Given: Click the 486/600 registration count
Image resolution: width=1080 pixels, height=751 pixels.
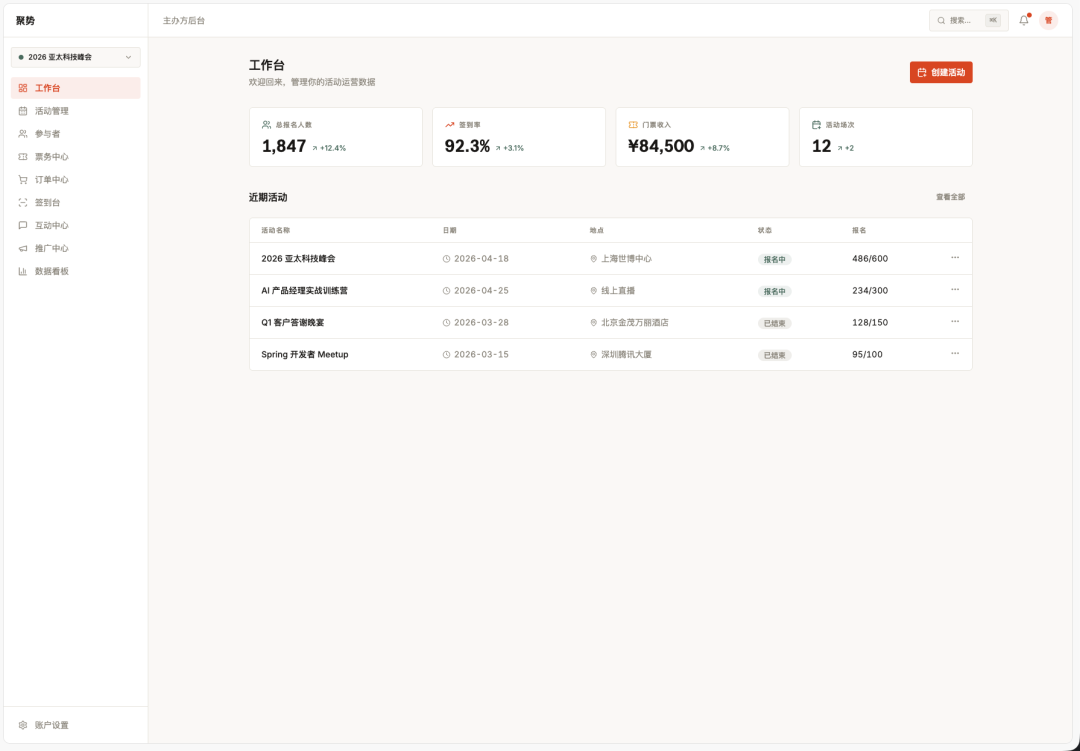Looking at the screenshot, I should (x=870, y=259).
